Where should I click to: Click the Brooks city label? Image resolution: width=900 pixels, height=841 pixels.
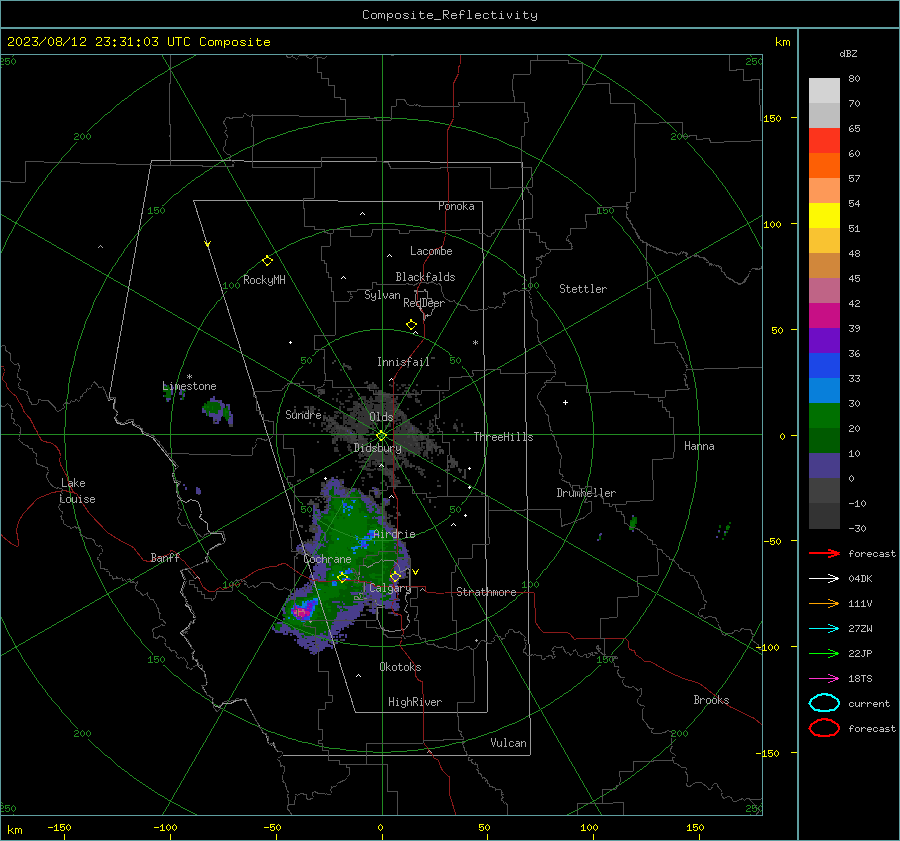click(x=711, y=700)
